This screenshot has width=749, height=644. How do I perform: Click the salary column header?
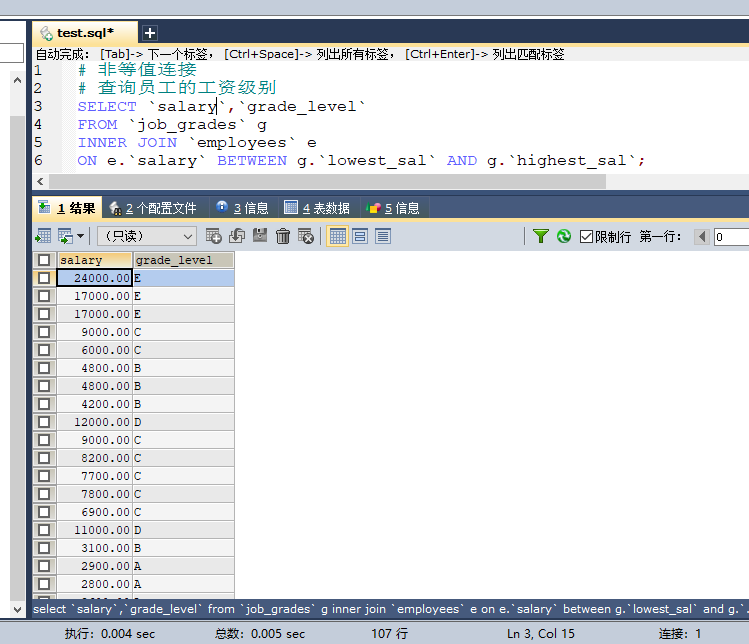coord(95,260)
